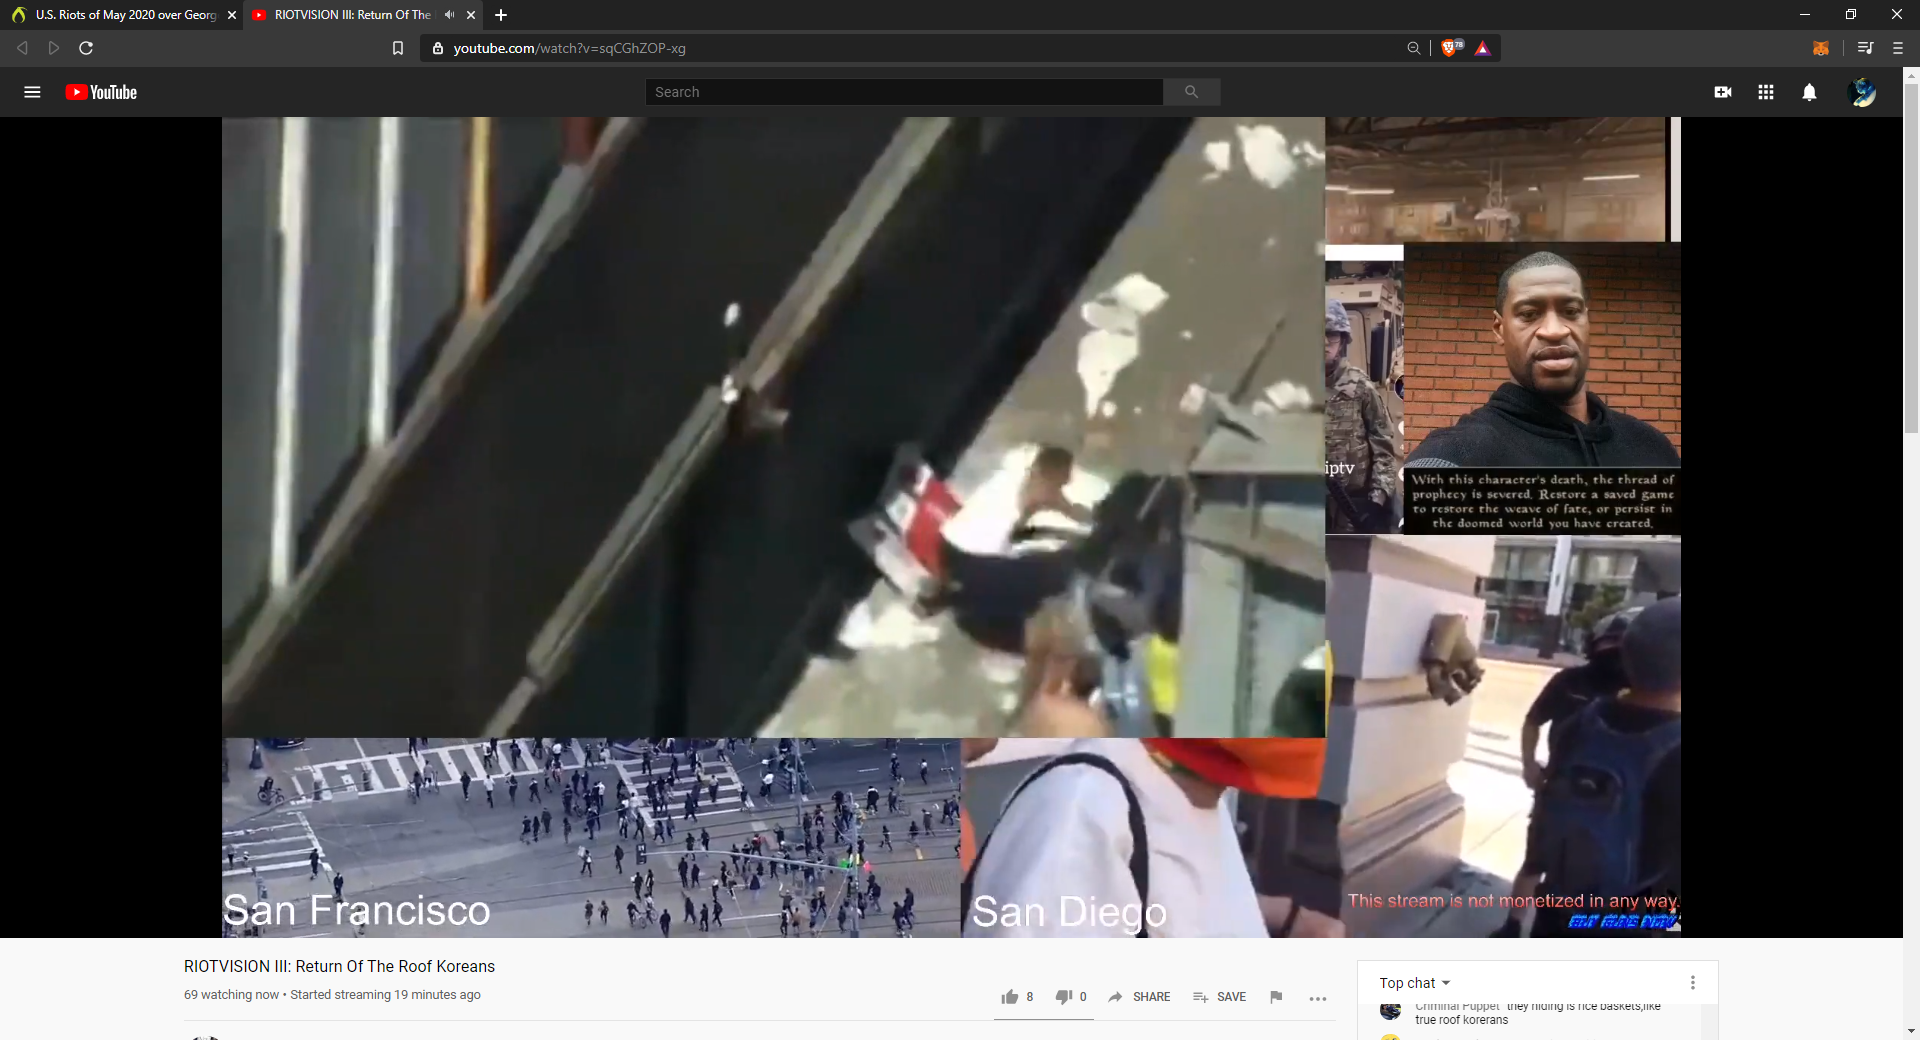Go forward with the browser forward arrow
The height and width of the screenshot is (1040, 1920).
(x=54, y=48)
